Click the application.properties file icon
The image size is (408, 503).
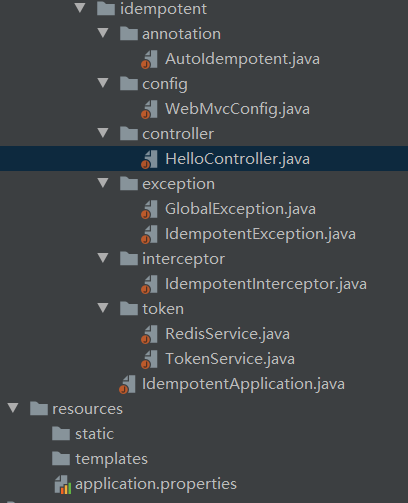click(63, 485)
